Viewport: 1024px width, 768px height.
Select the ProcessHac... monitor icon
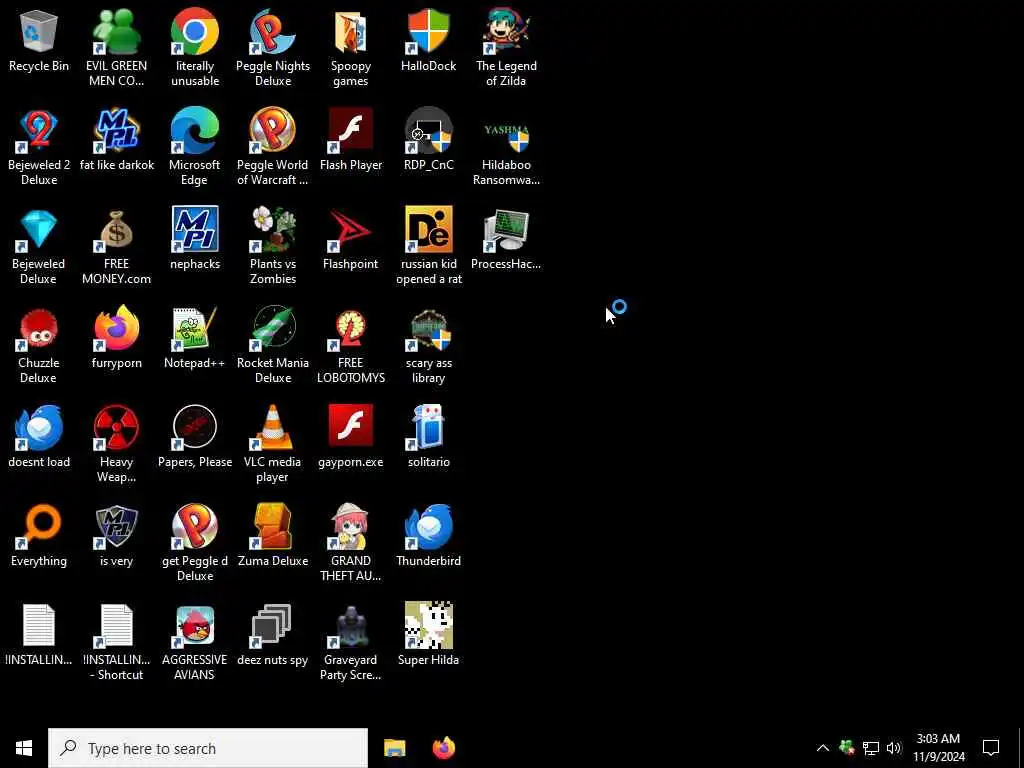(506, 230)
